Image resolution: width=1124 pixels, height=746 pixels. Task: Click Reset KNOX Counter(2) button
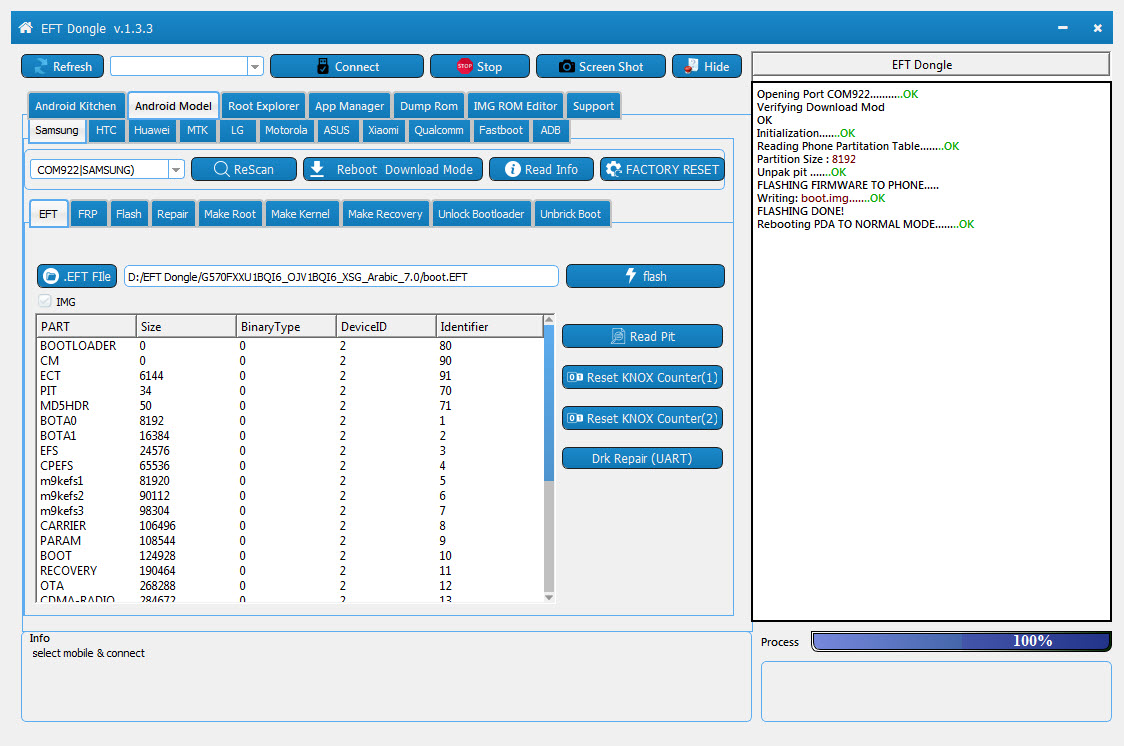[642, 418]
